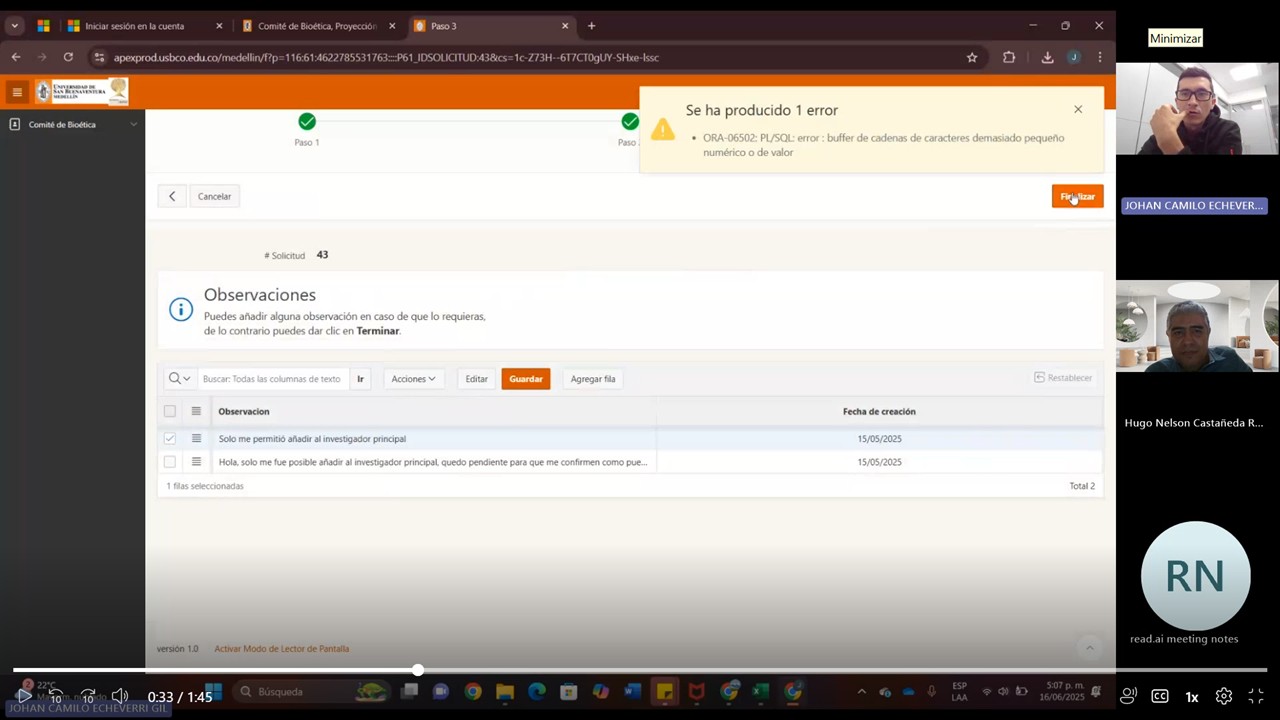The width and height of the screenshot is (1280, 720).
Task: Check the second observation row checkbox
Action: (x=170, y=462)
